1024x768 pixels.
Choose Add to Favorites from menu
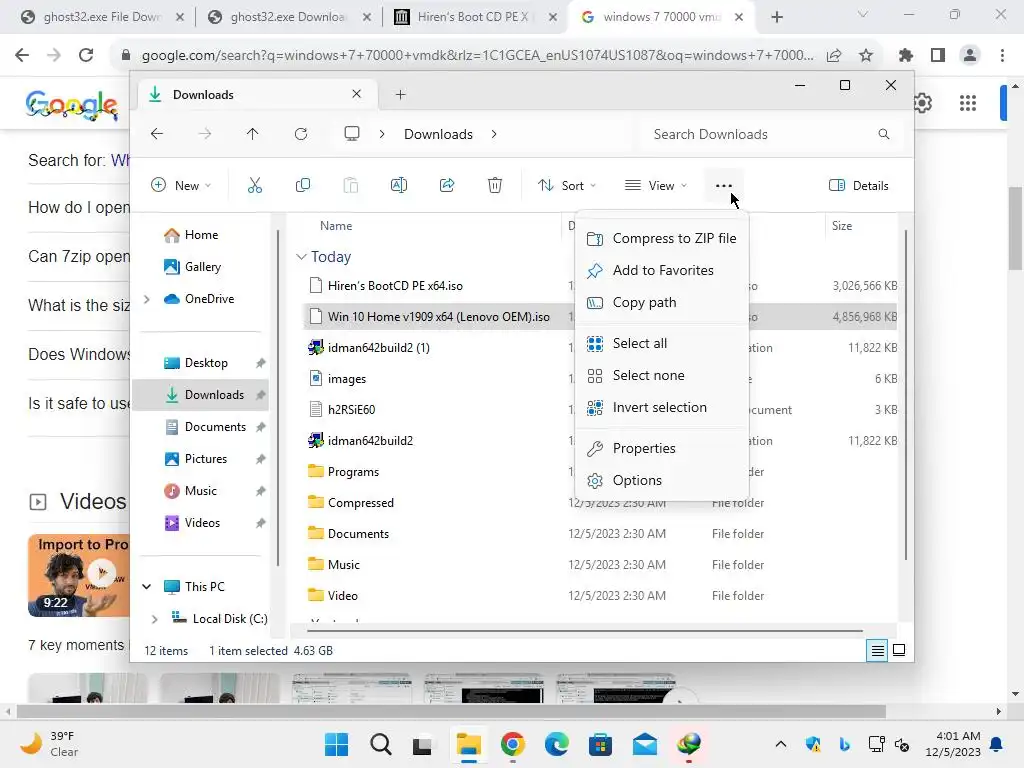[x=662, y=270]
